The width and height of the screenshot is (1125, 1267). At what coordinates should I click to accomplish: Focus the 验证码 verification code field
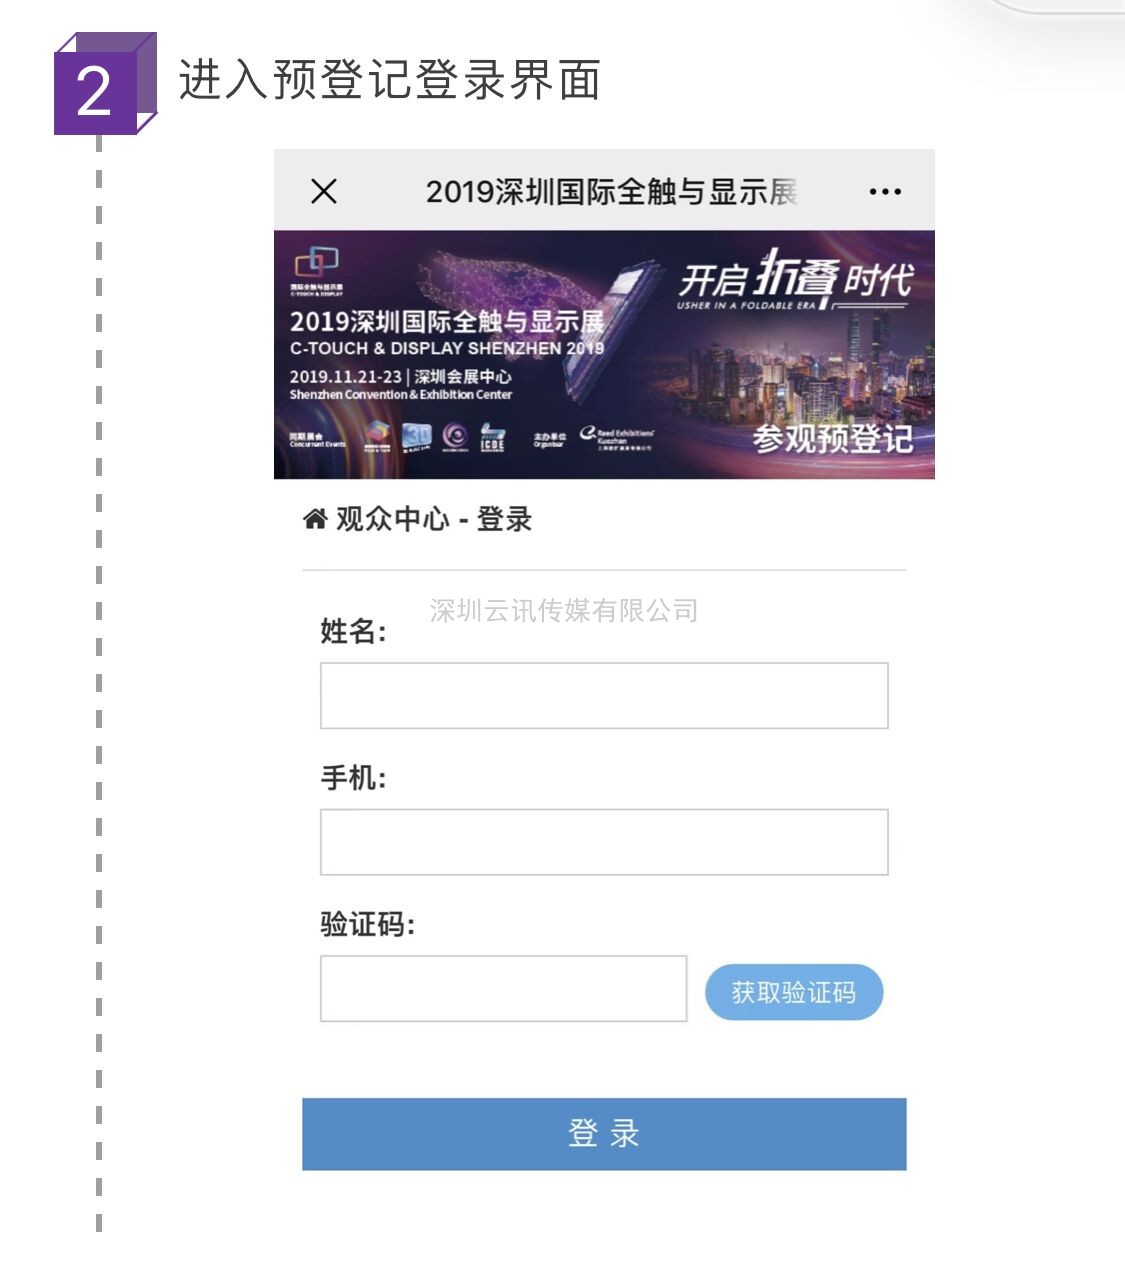click(x=503, y=988)
